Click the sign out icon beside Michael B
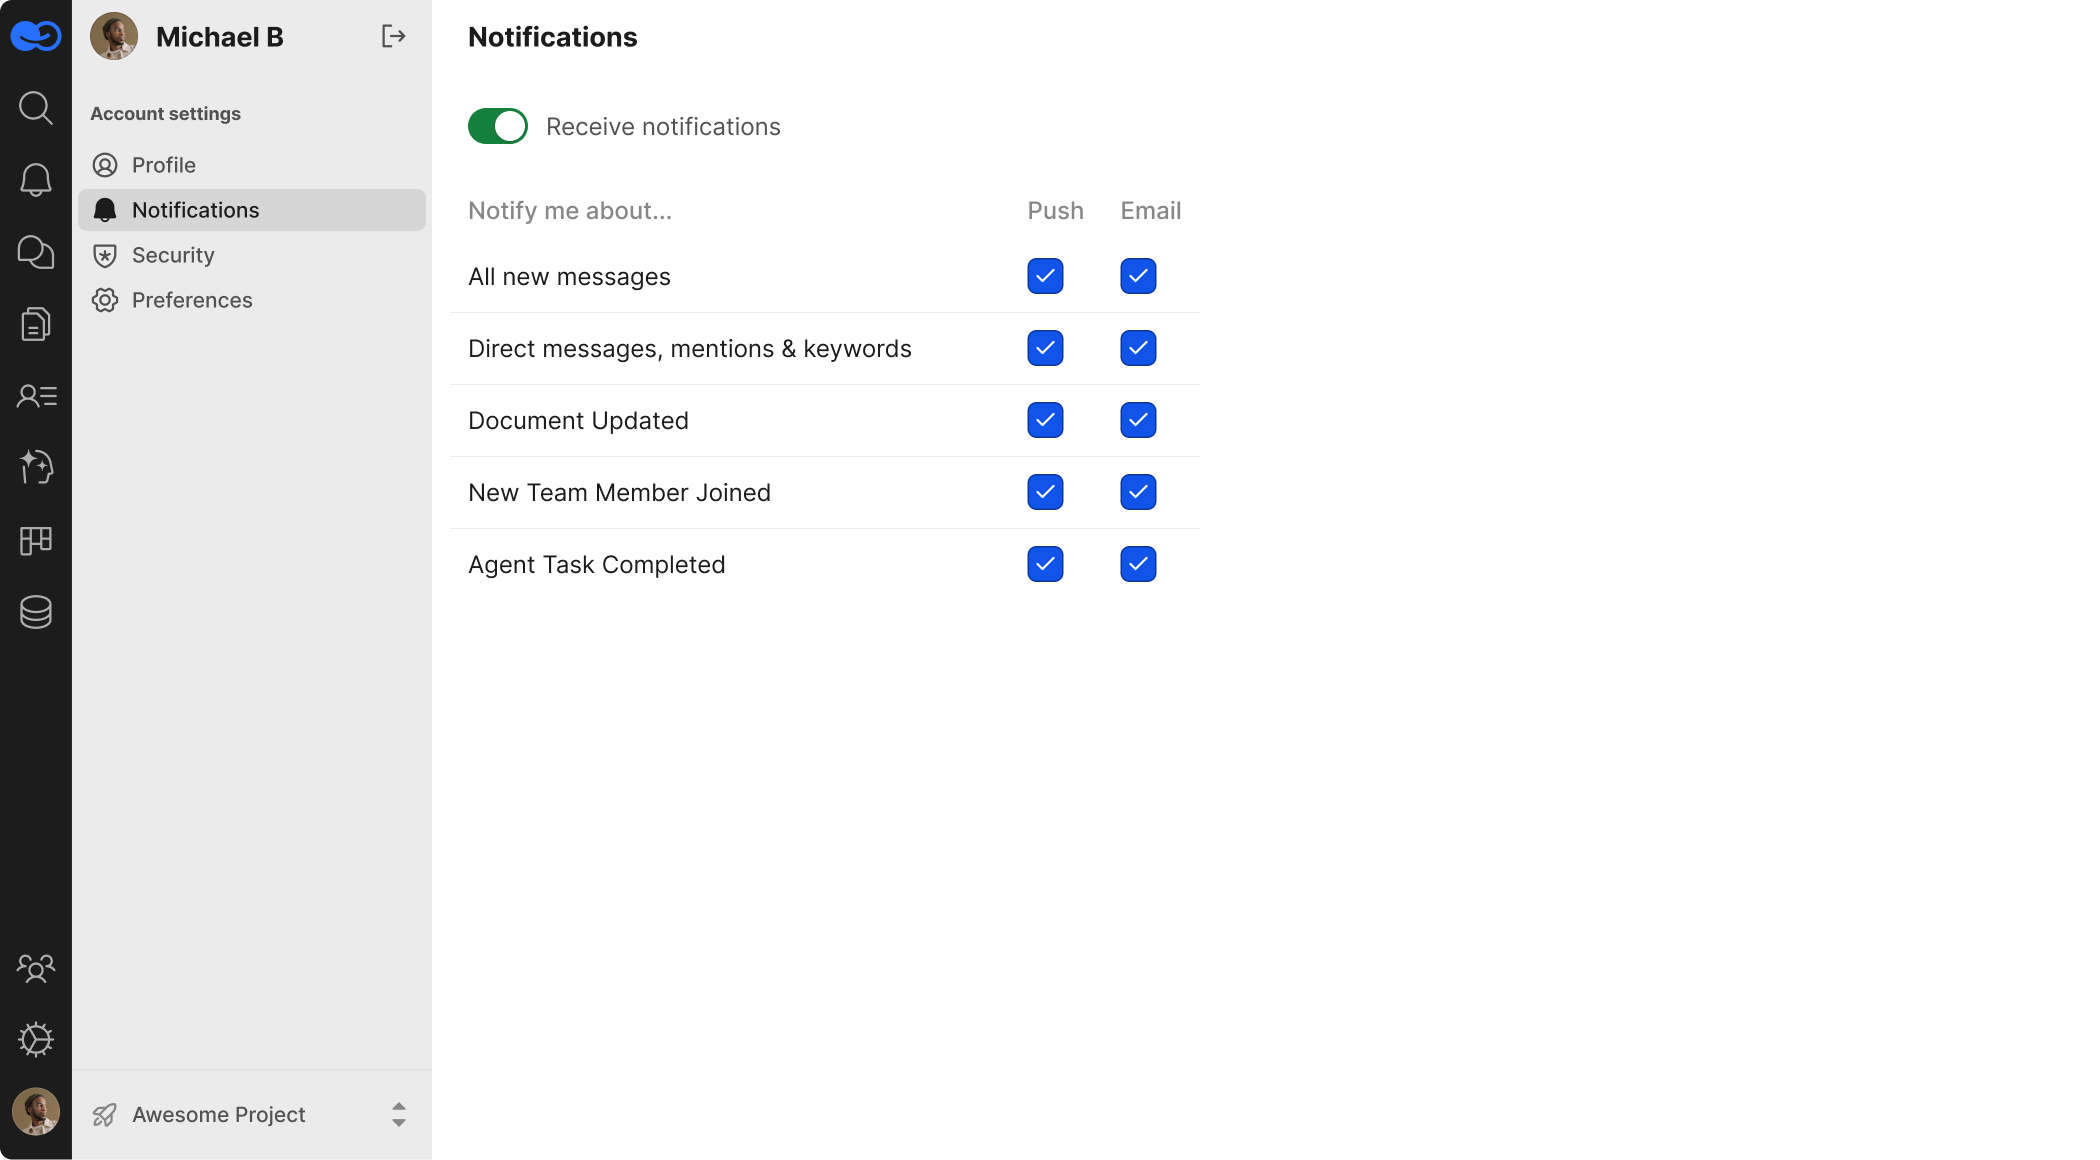The height and width of the screenshot is (1160, 2100). pyautogui.click(x=394, y=37)
